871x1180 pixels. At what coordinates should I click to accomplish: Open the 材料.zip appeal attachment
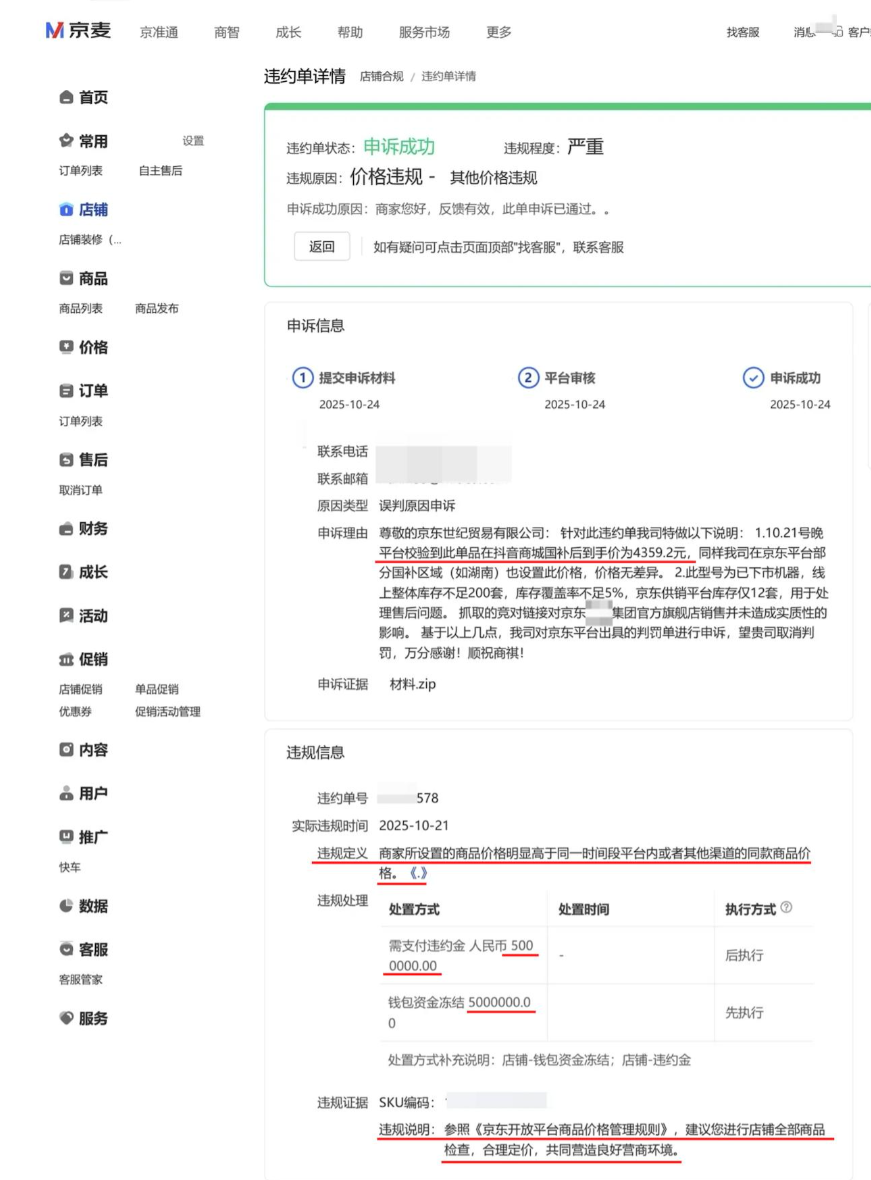click(x=412, y=685)
